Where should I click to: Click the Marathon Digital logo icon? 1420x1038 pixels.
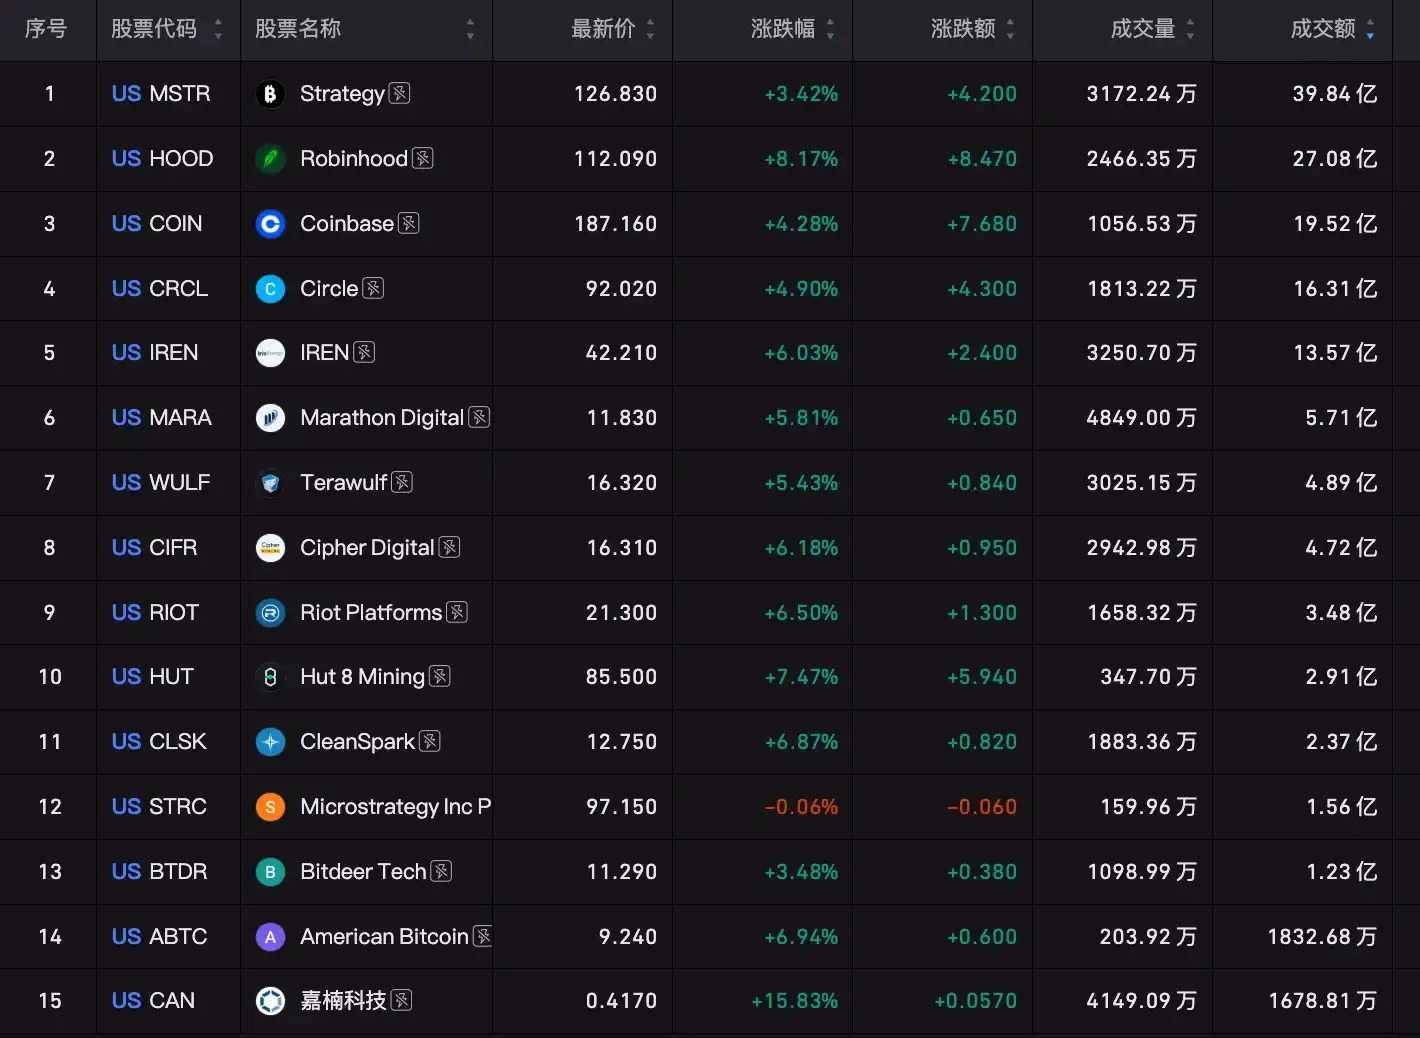[x=270, y=418]
